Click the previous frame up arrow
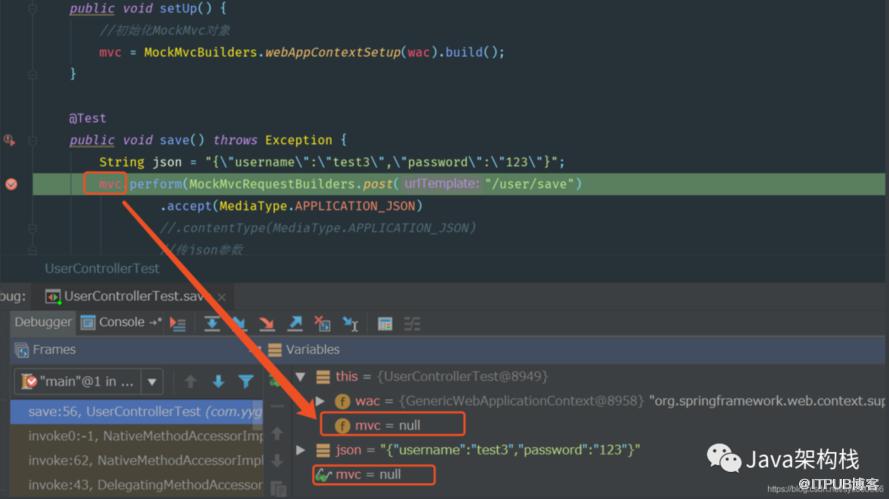 [x=190, y=382]
